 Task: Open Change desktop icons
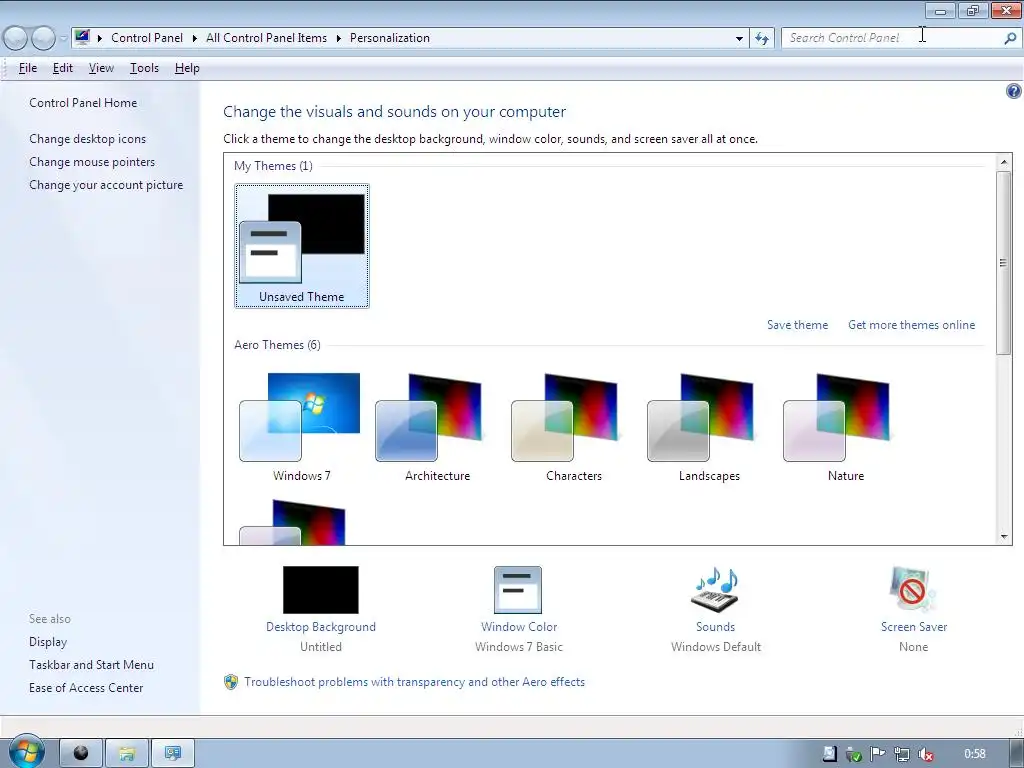pyautogui.click(x=88, y=138)
